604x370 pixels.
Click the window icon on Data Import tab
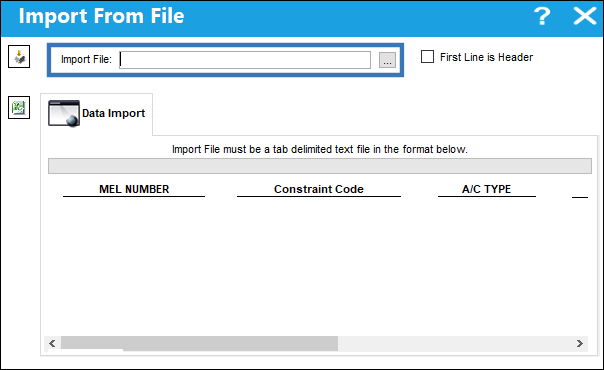[x=64, y=113]
